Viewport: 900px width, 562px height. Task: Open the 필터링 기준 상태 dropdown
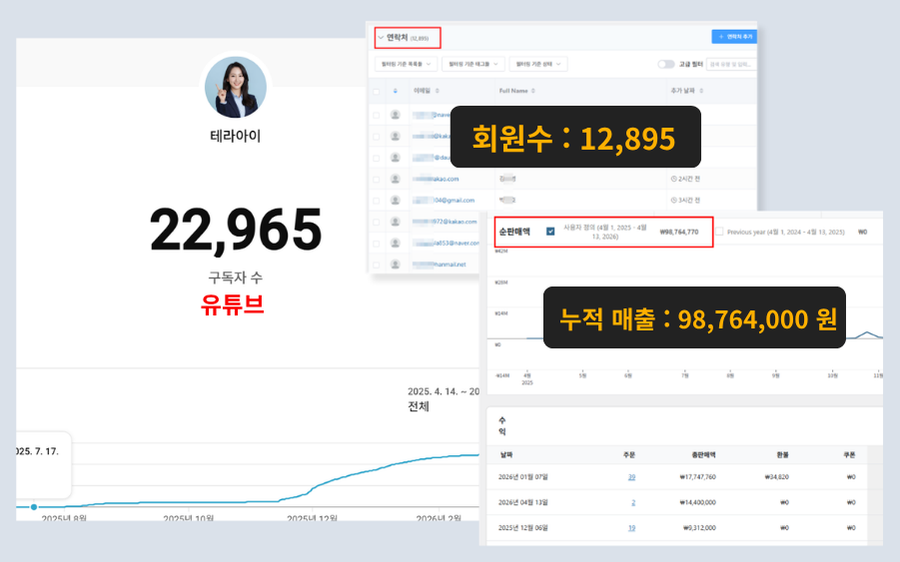click(538, 64)
